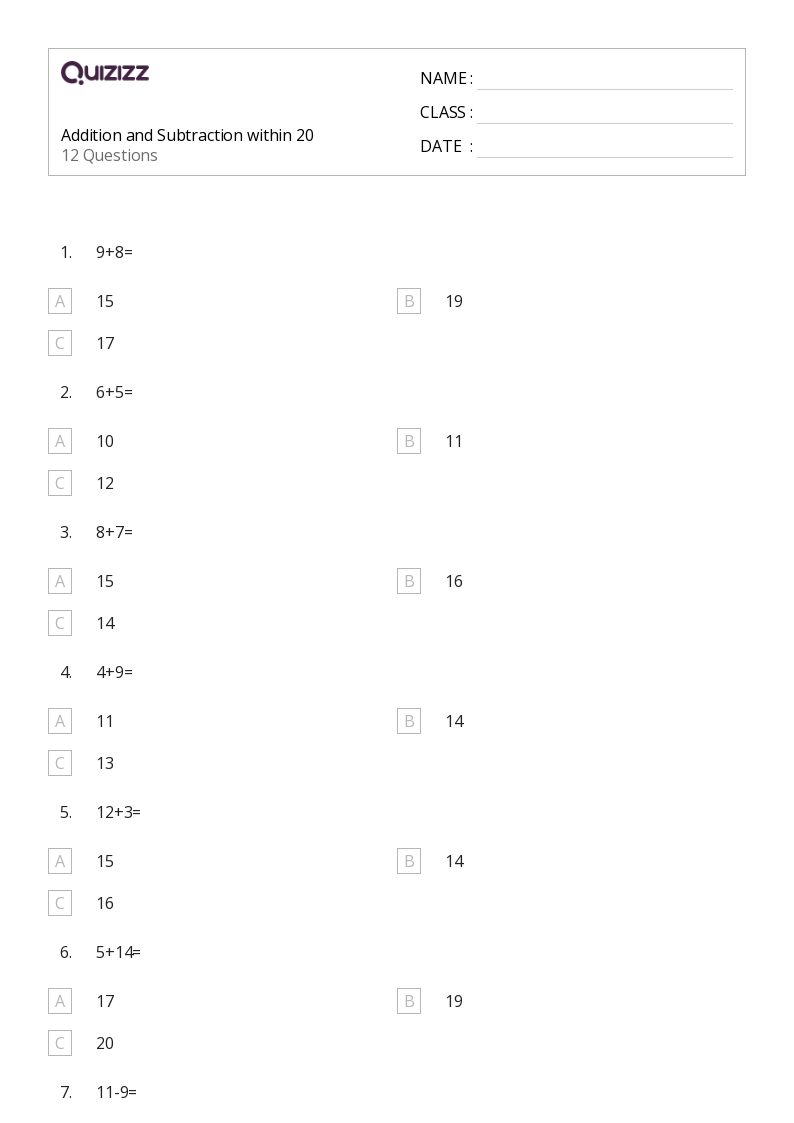
Task: Select answer box A for 6+5 (10)
Action: pyautogui.click(x=60, y=441)
